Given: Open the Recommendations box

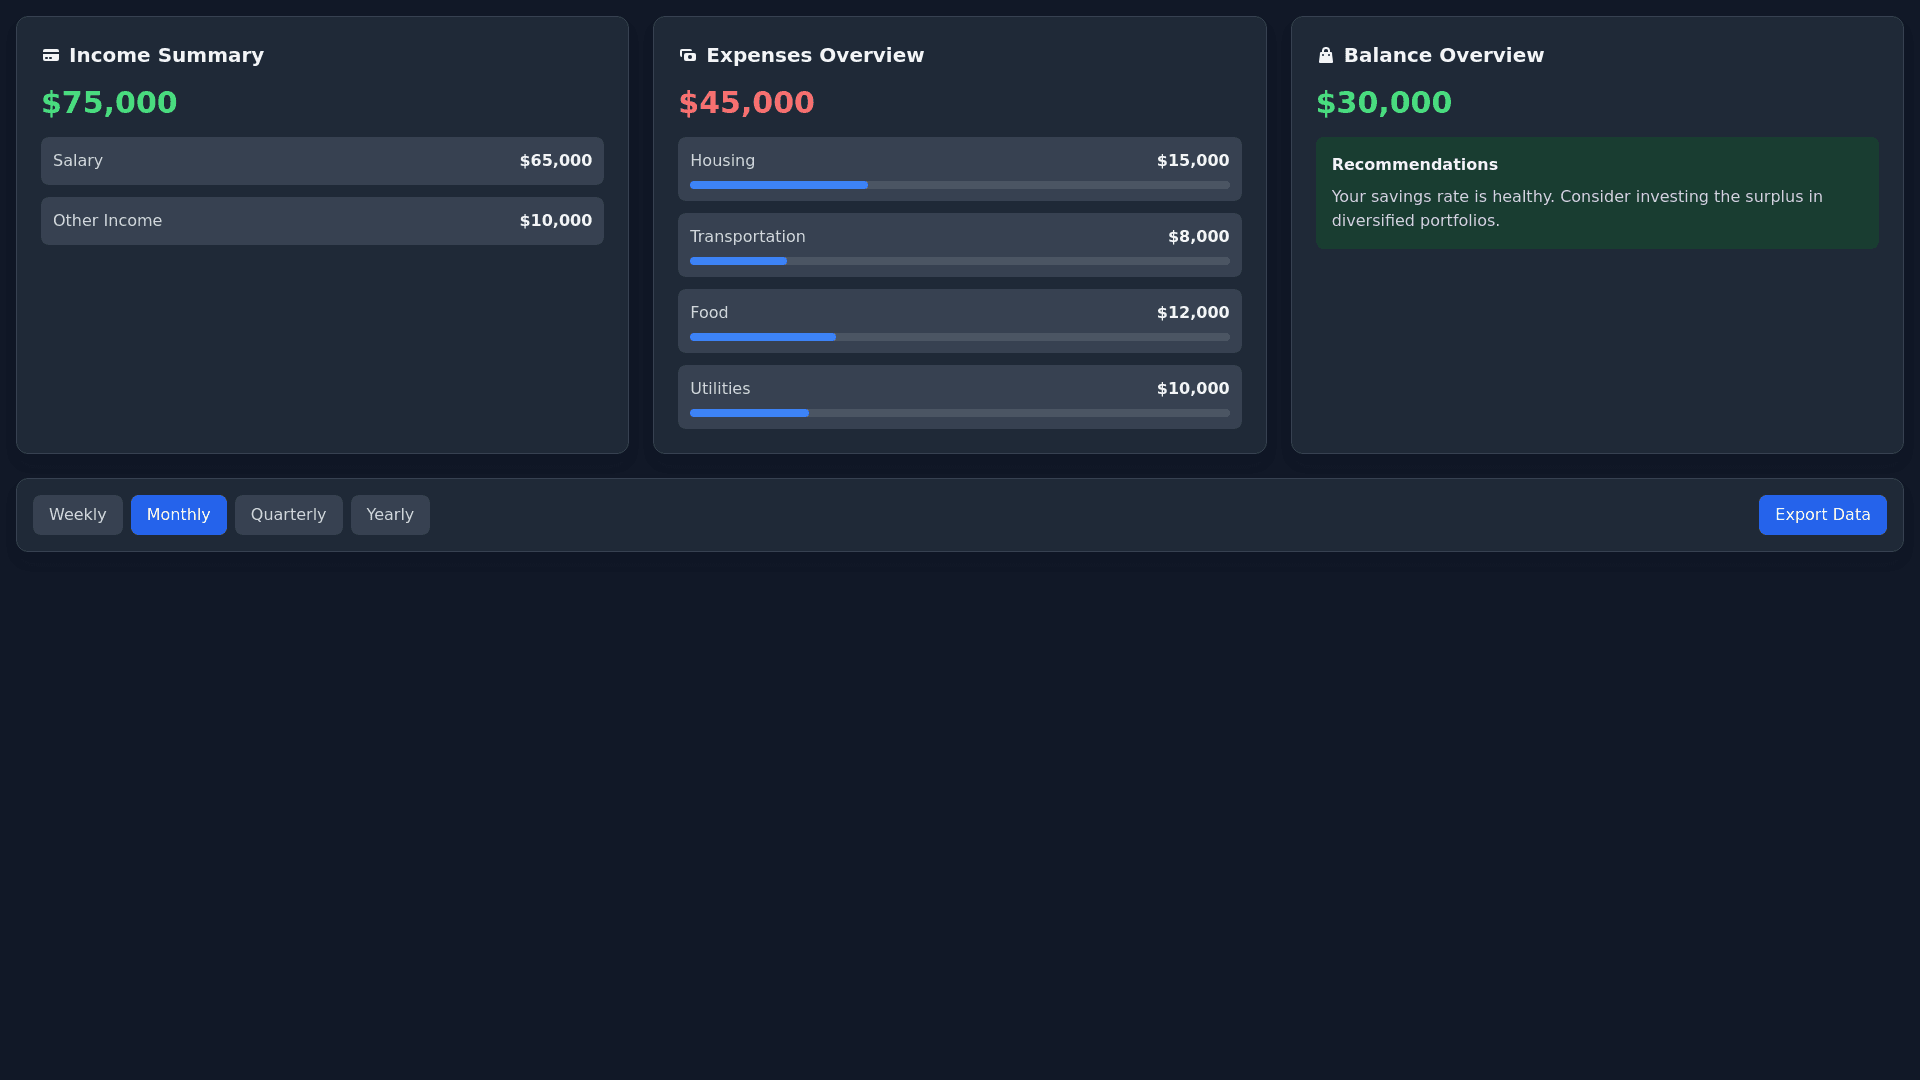Looking at the screenshot, I should coord(1596,193).
